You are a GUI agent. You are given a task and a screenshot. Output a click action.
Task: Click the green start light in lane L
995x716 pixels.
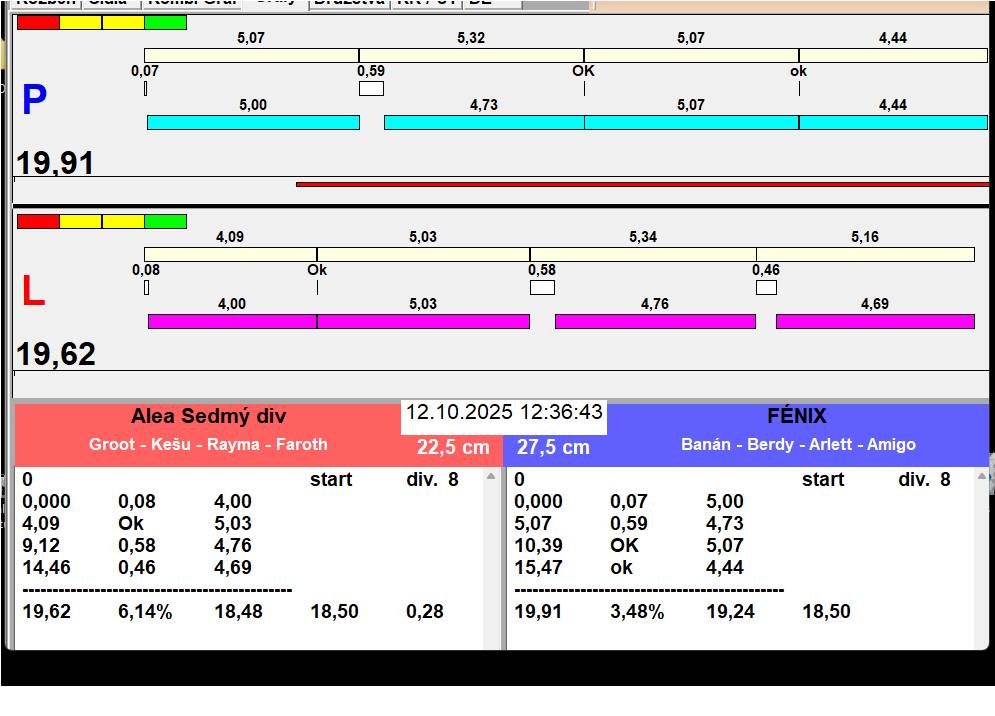166,222
